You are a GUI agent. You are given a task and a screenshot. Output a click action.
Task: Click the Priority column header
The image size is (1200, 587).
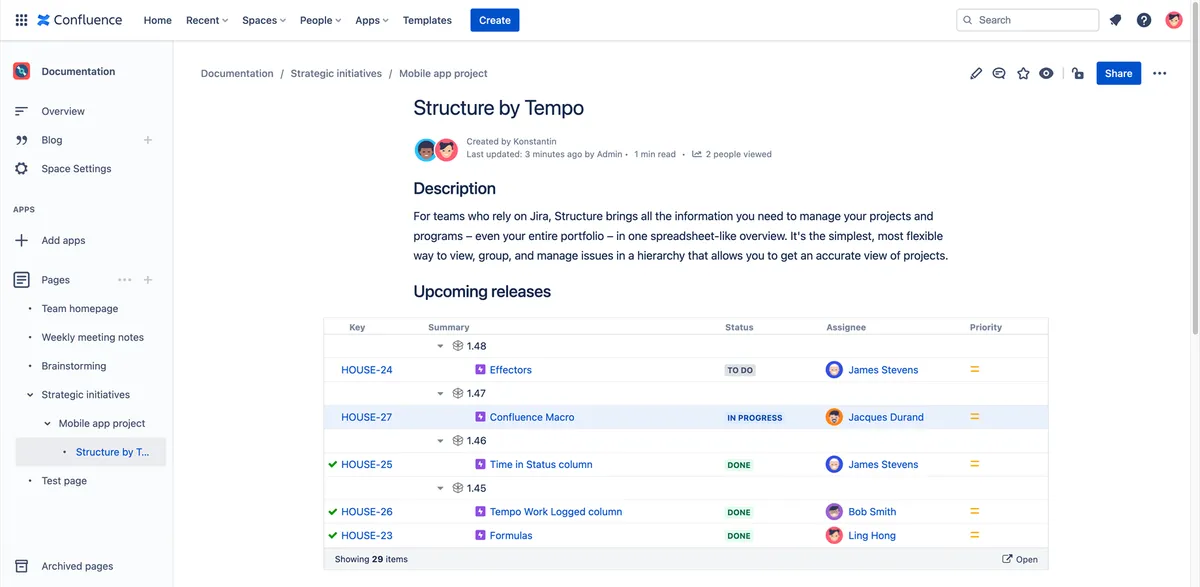tap(986, 327)
